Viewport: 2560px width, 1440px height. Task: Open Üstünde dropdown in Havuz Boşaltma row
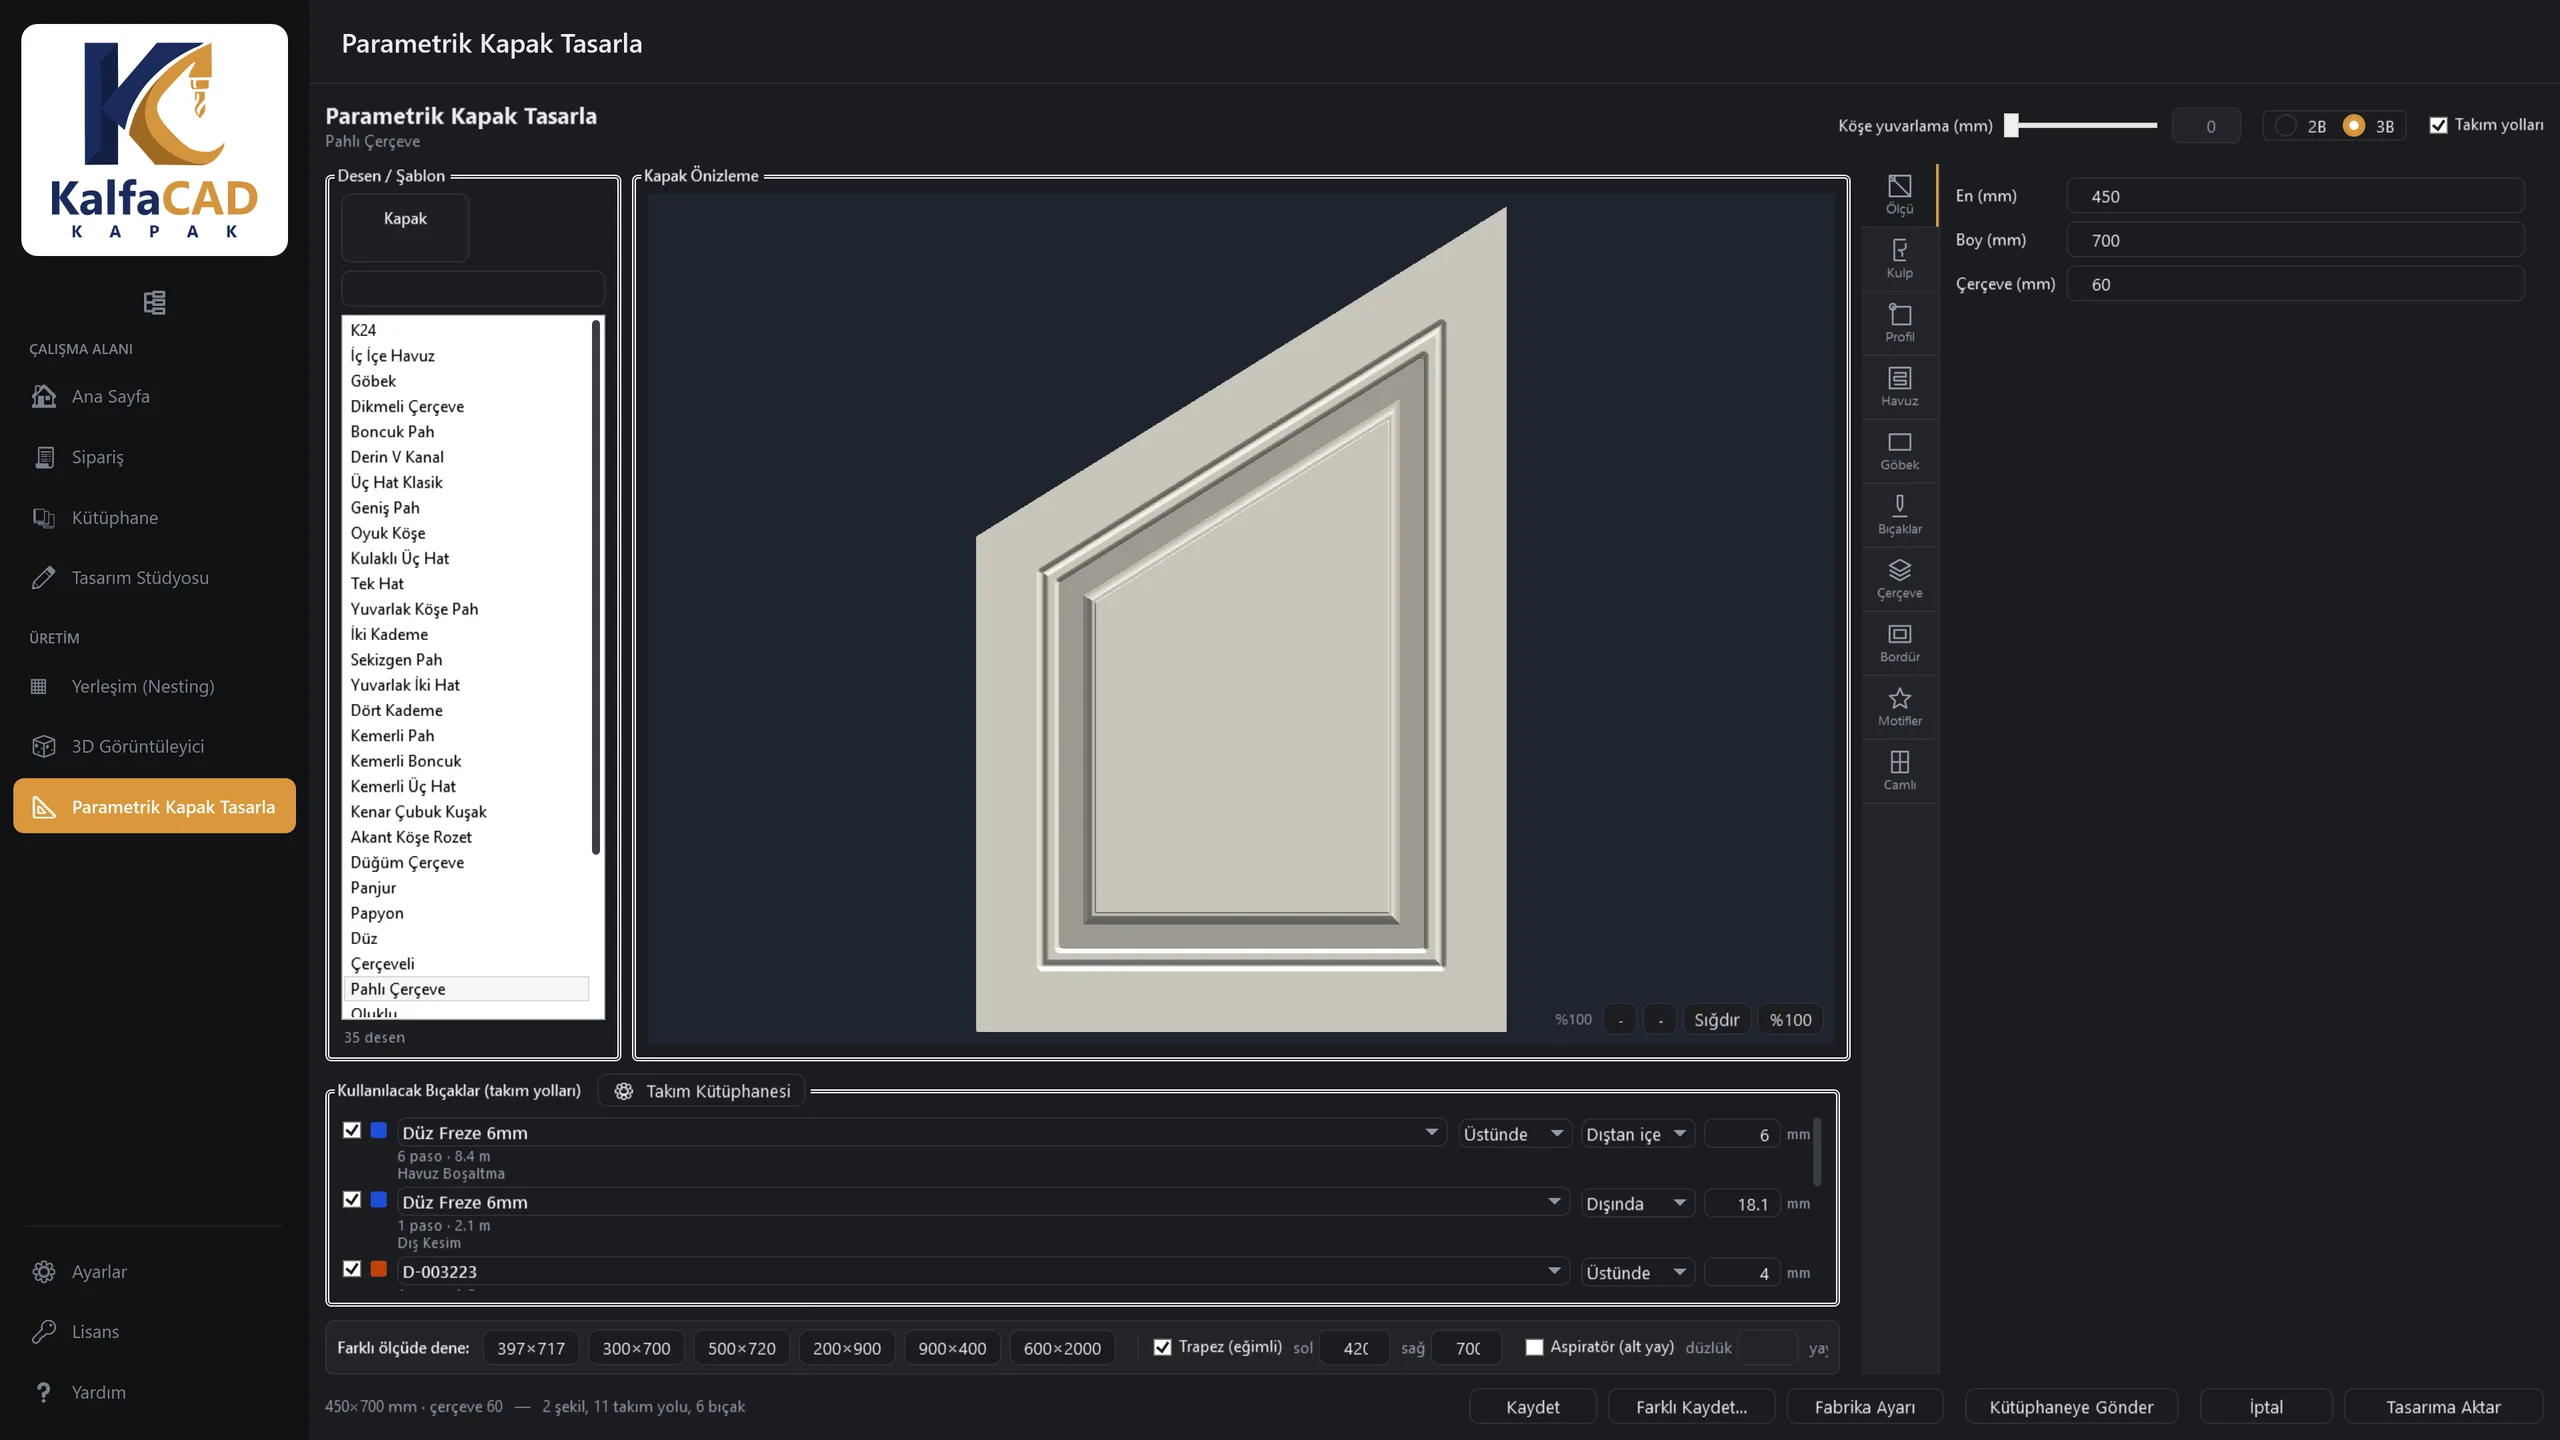coord(1514,1134)
